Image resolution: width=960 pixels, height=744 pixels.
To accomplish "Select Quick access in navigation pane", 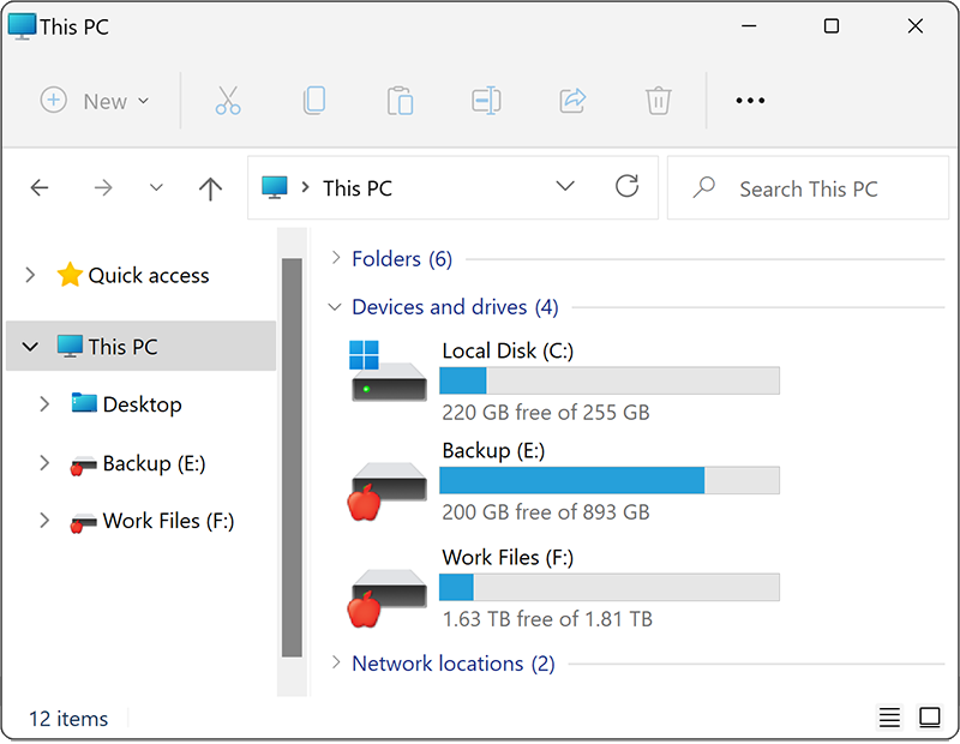I will pyautogui.click(x=148, y=276).
